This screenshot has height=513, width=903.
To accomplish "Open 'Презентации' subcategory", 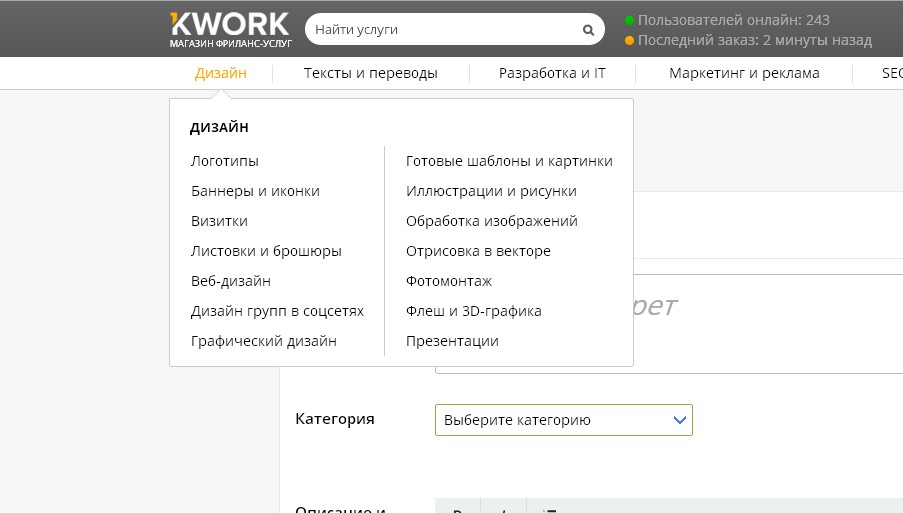I will click(x=452, y=341).
